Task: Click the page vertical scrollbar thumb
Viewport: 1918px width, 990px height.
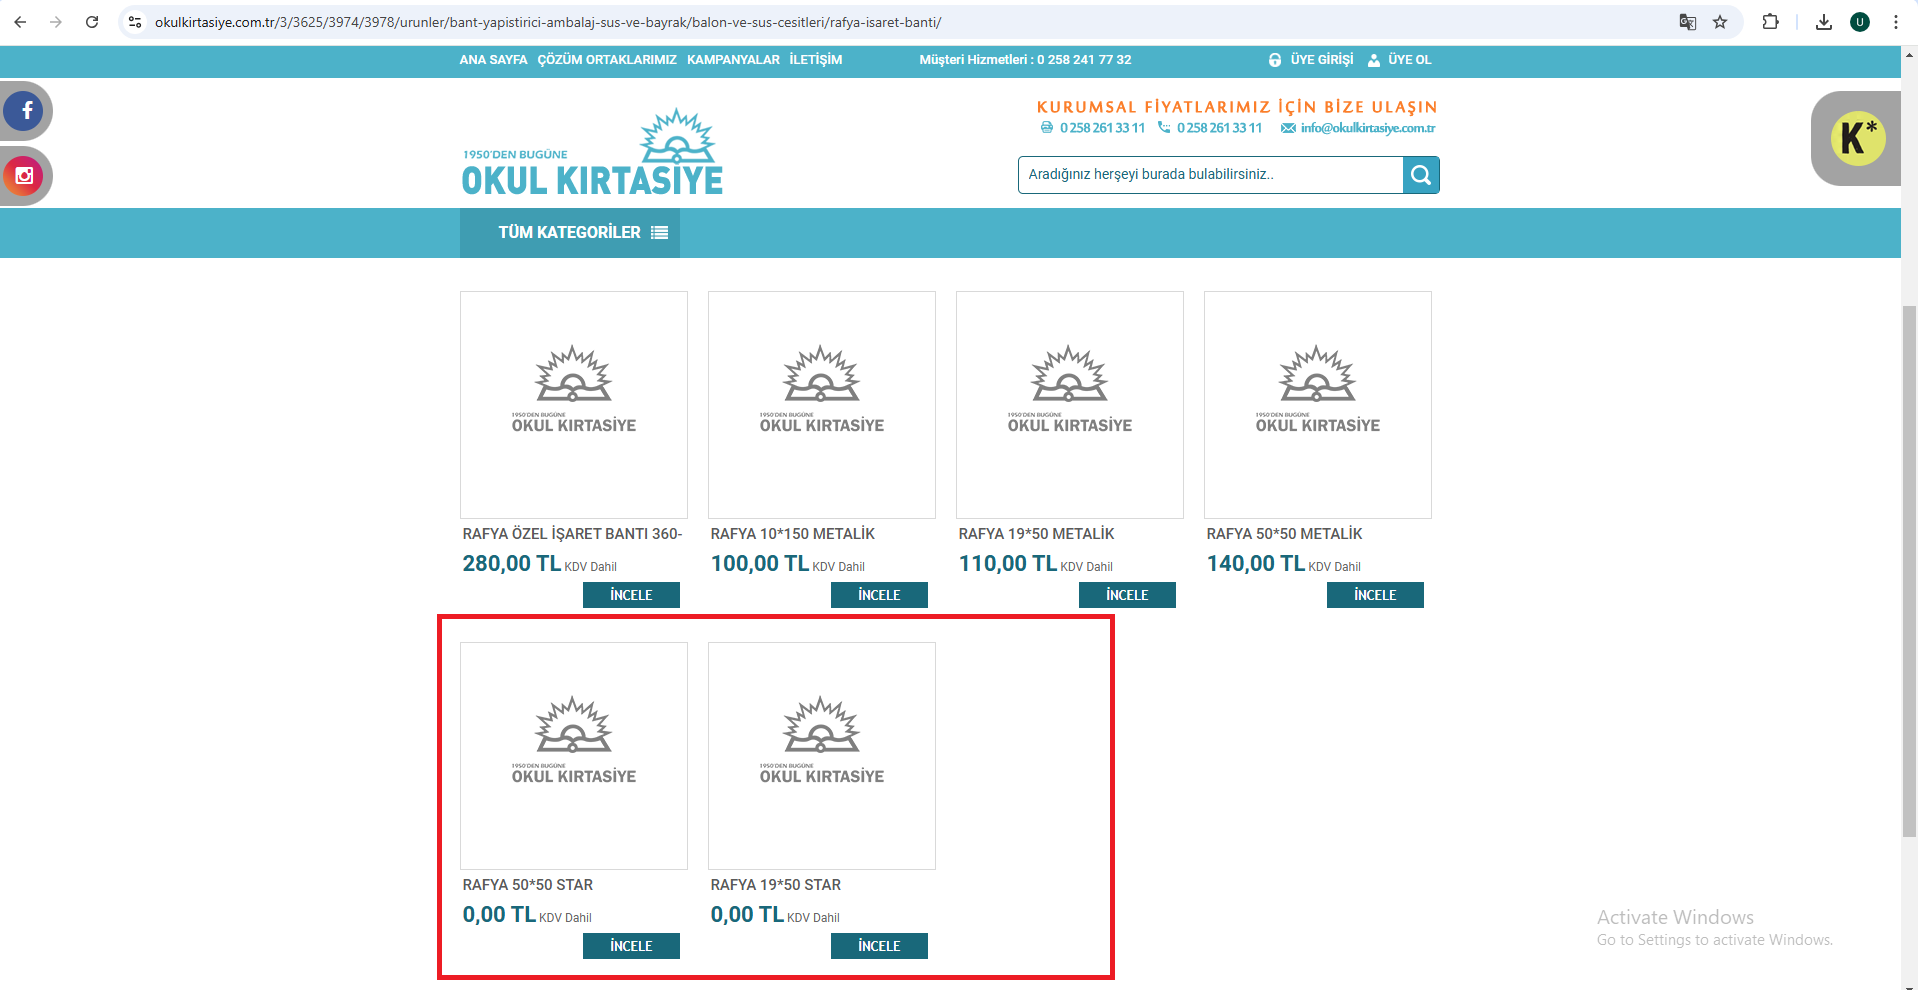Action: (1909, 570)
